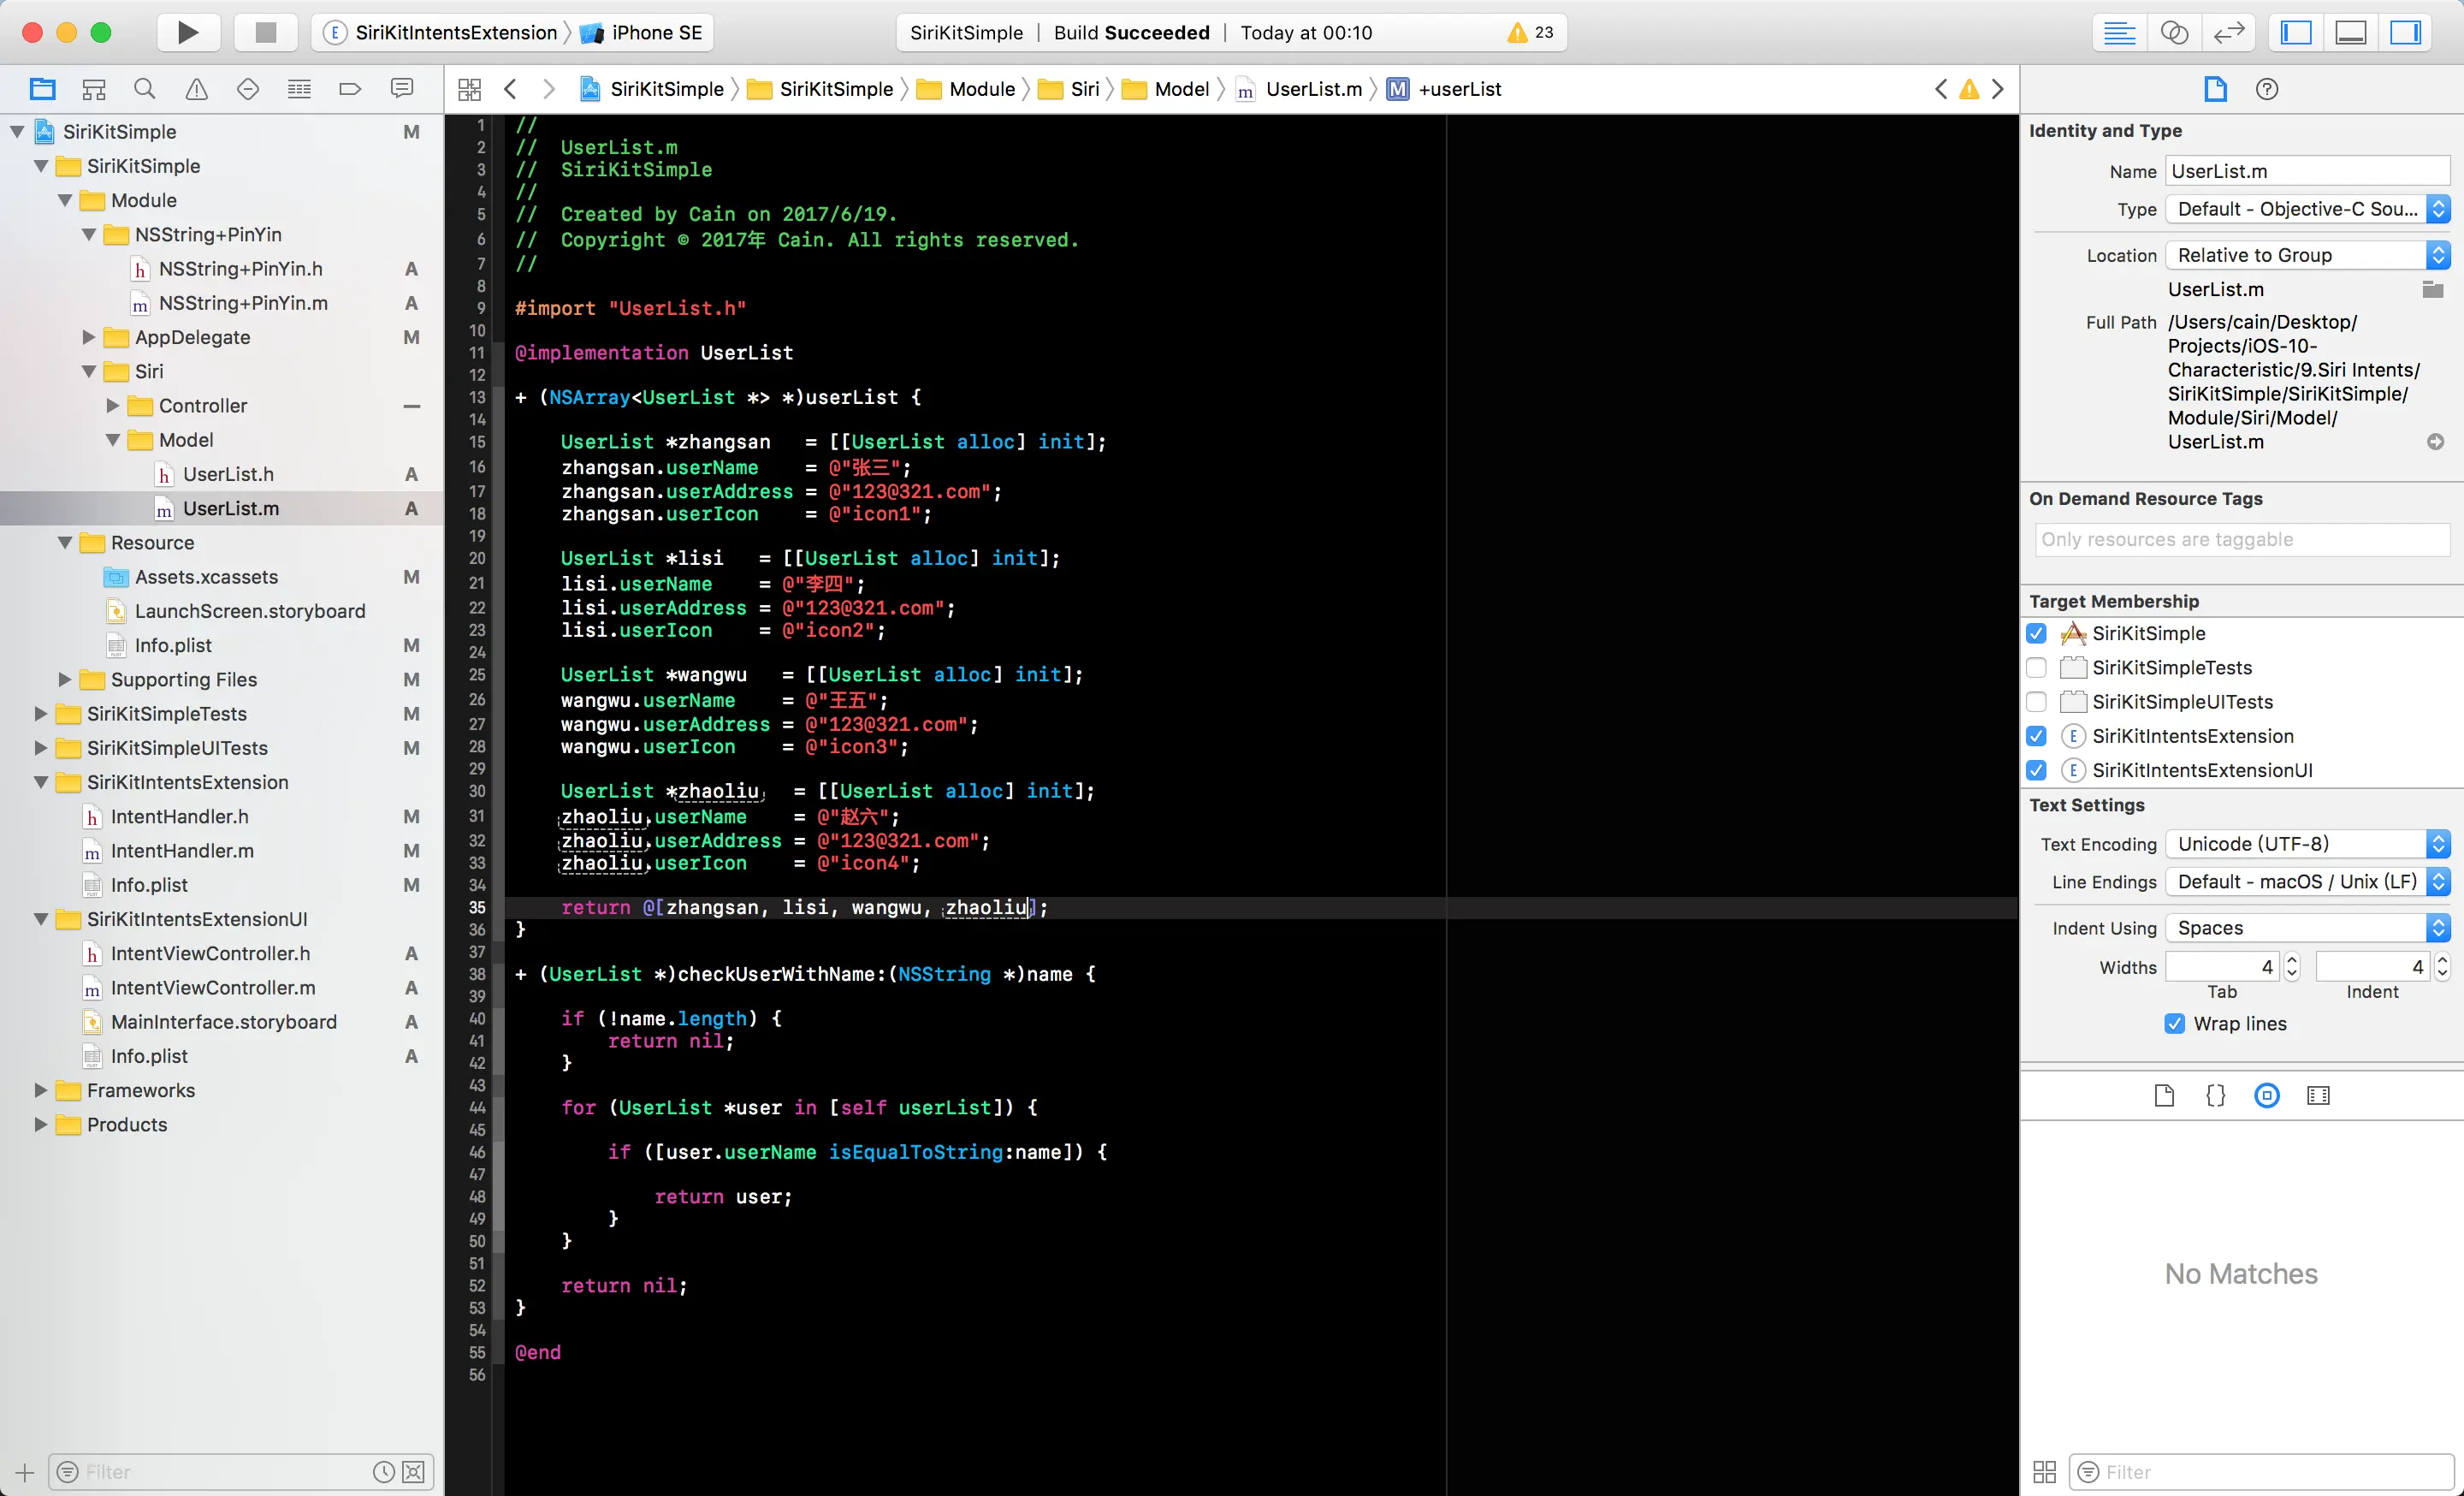The height and width of the screenshot is (1496, 2464).
Task: Enable SiriKitSimpleTests target membership
Action: pyautogui.click(x=2036, y=667)
